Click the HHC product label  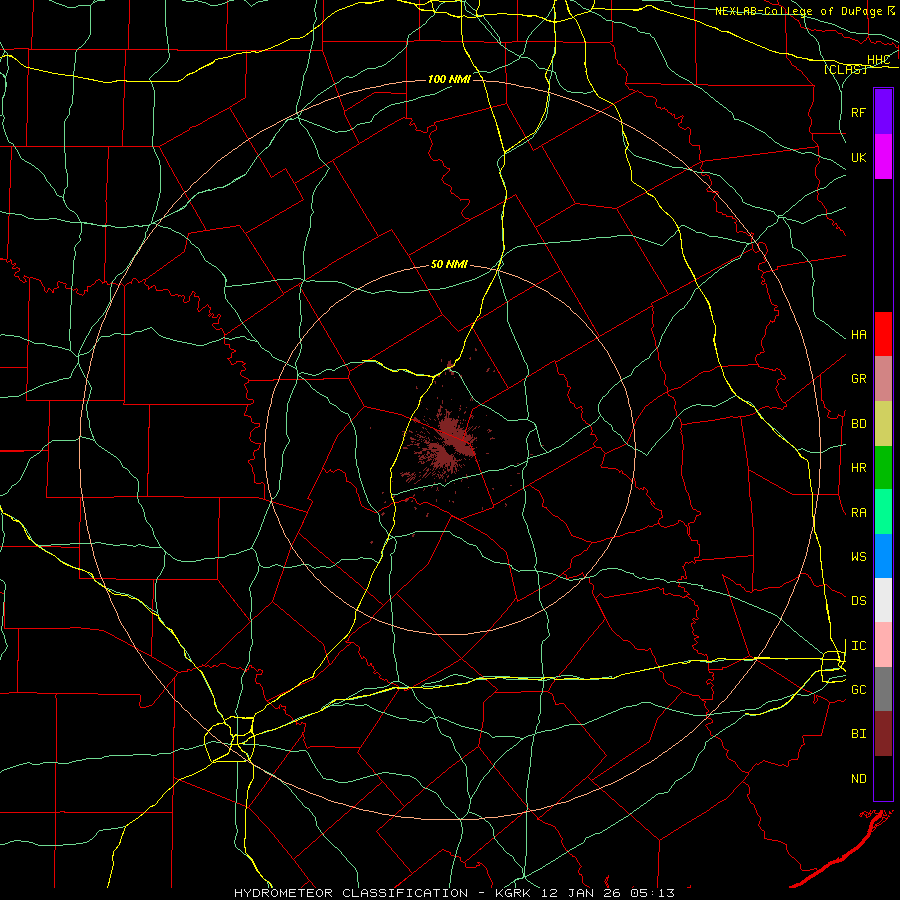click(x=878, y=60)
